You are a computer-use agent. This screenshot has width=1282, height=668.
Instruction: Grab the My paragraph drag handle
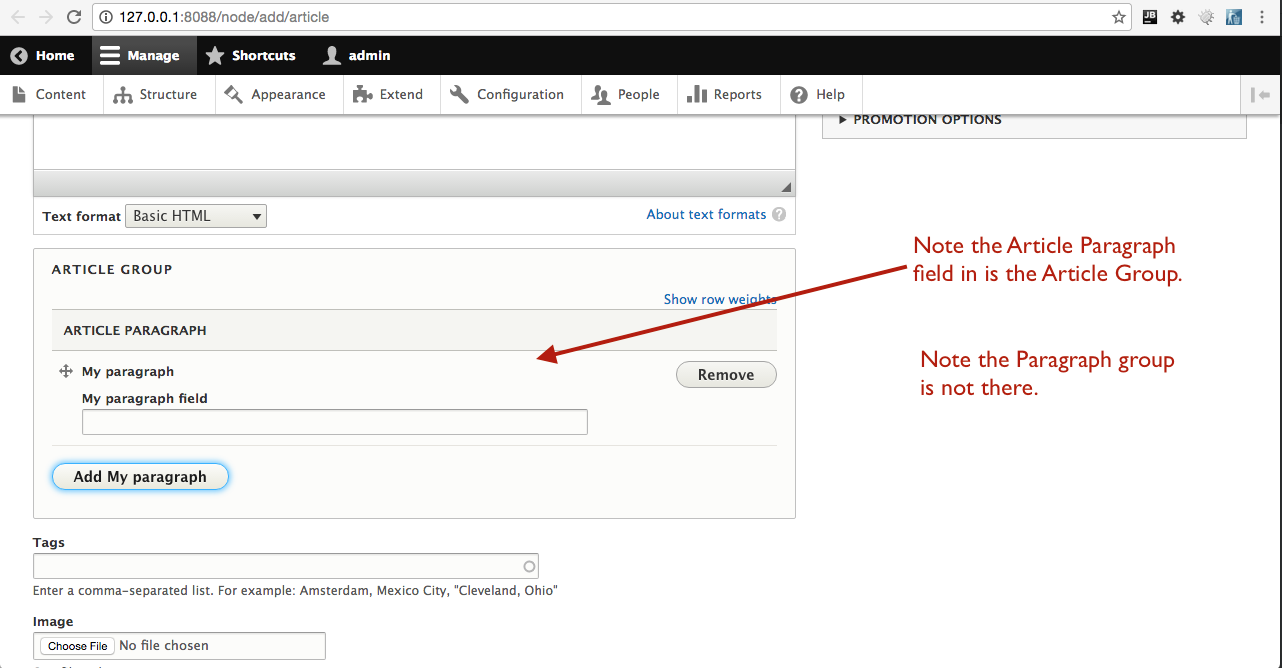click(x=64, y=370)
